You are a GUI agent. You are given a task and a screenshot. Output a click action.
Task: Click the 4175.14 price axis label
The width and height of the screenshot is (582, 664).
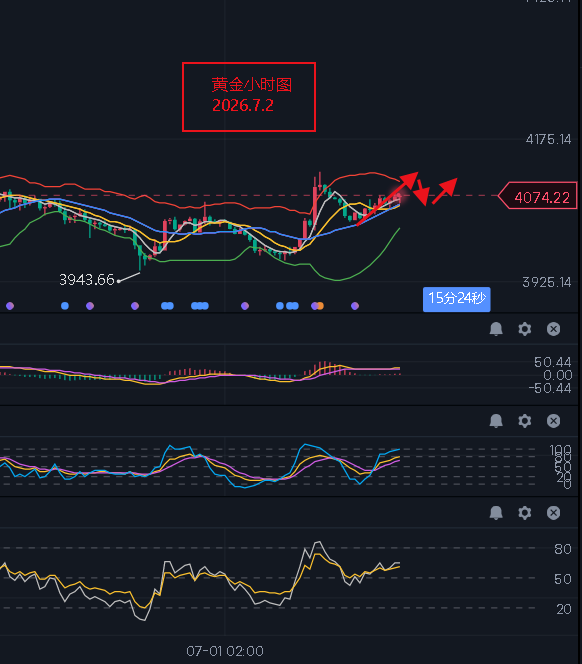click(x=548, y=139)
